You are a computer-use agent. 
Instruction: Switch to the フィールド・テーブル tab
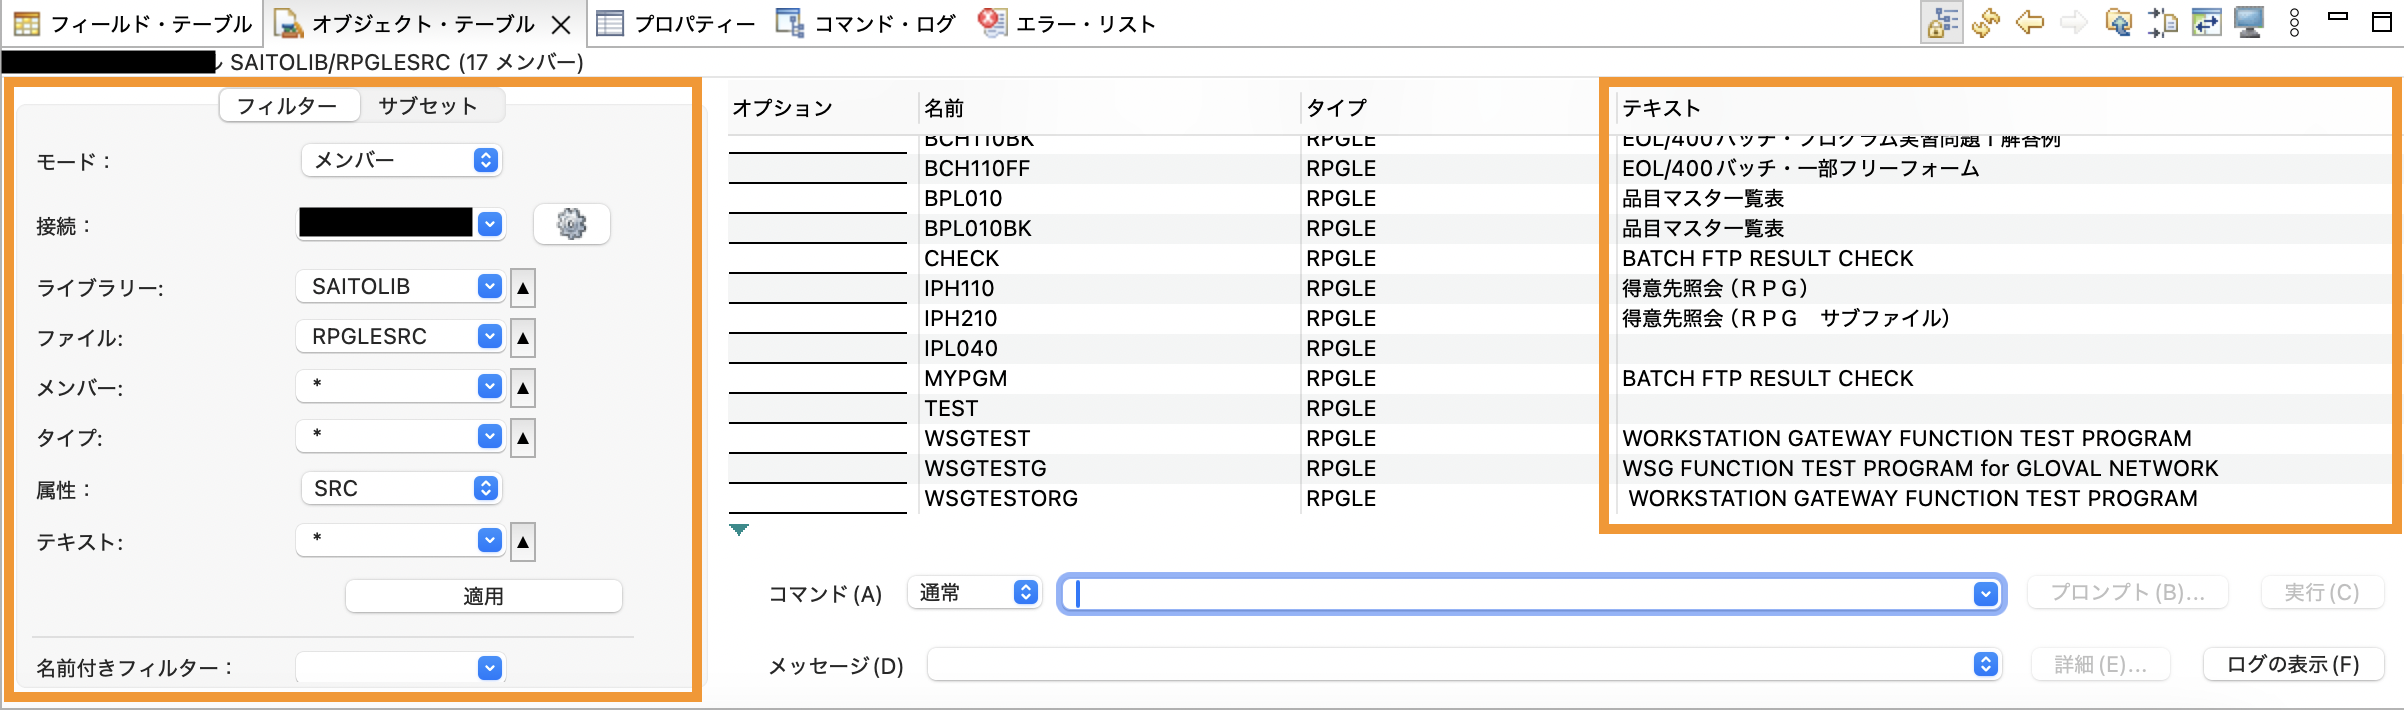[132, 23]
